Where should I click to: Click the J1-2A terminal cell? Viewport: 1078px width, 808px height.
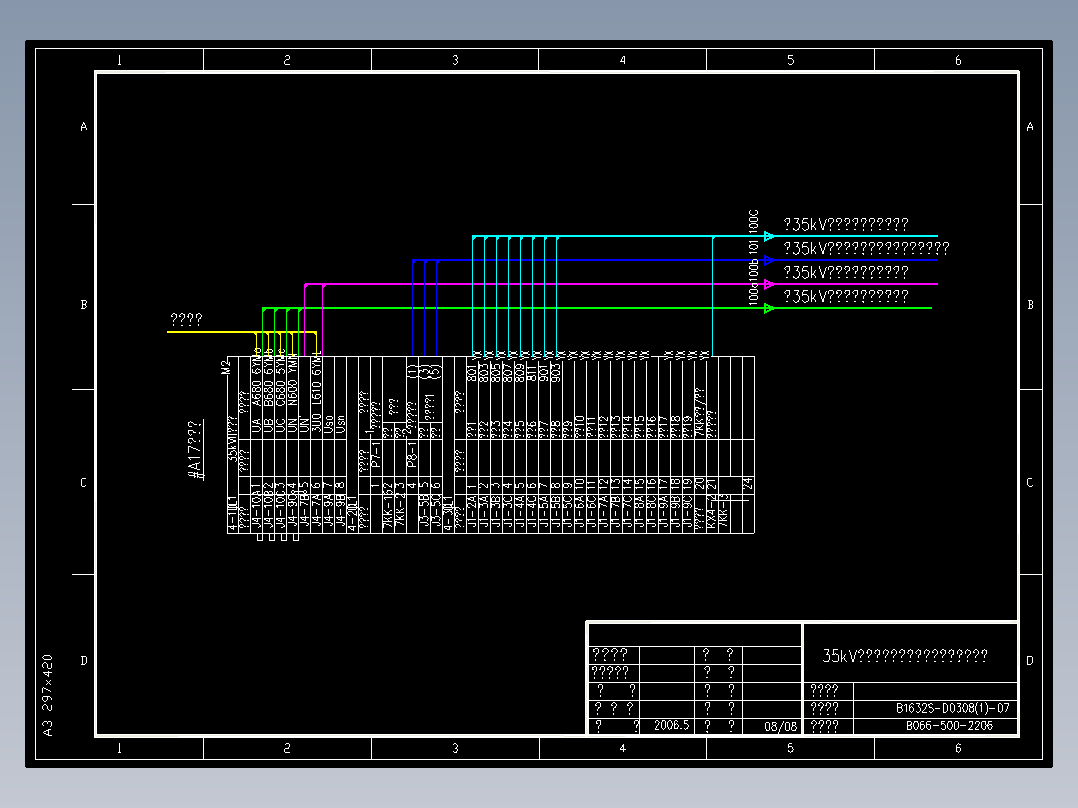(472, 512)
